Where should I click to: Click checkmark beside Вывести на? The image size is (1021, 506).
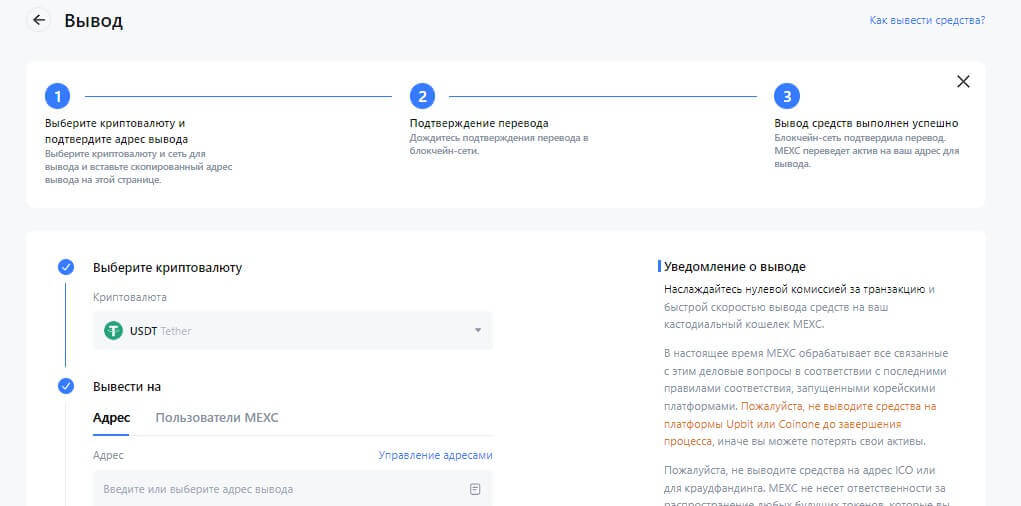tap(66, 386)
